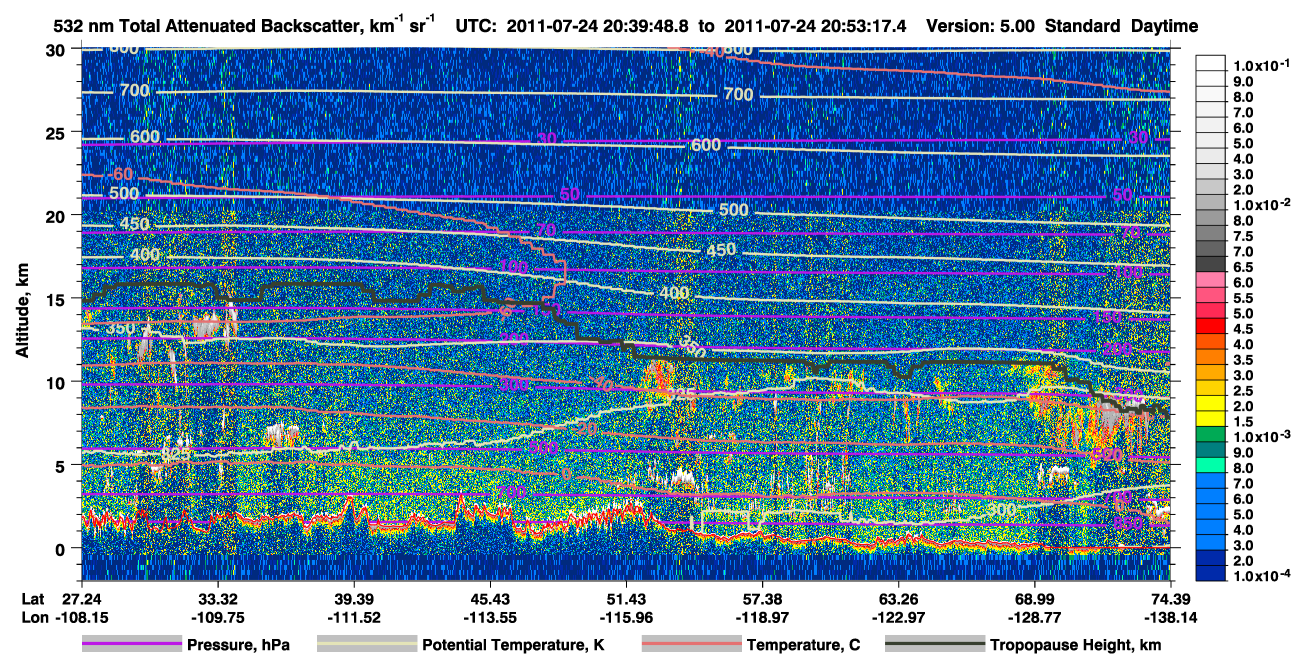1300x667 pixels.
Task: Click the 'Standard' label in the header
Action: tap(1084, 27)
